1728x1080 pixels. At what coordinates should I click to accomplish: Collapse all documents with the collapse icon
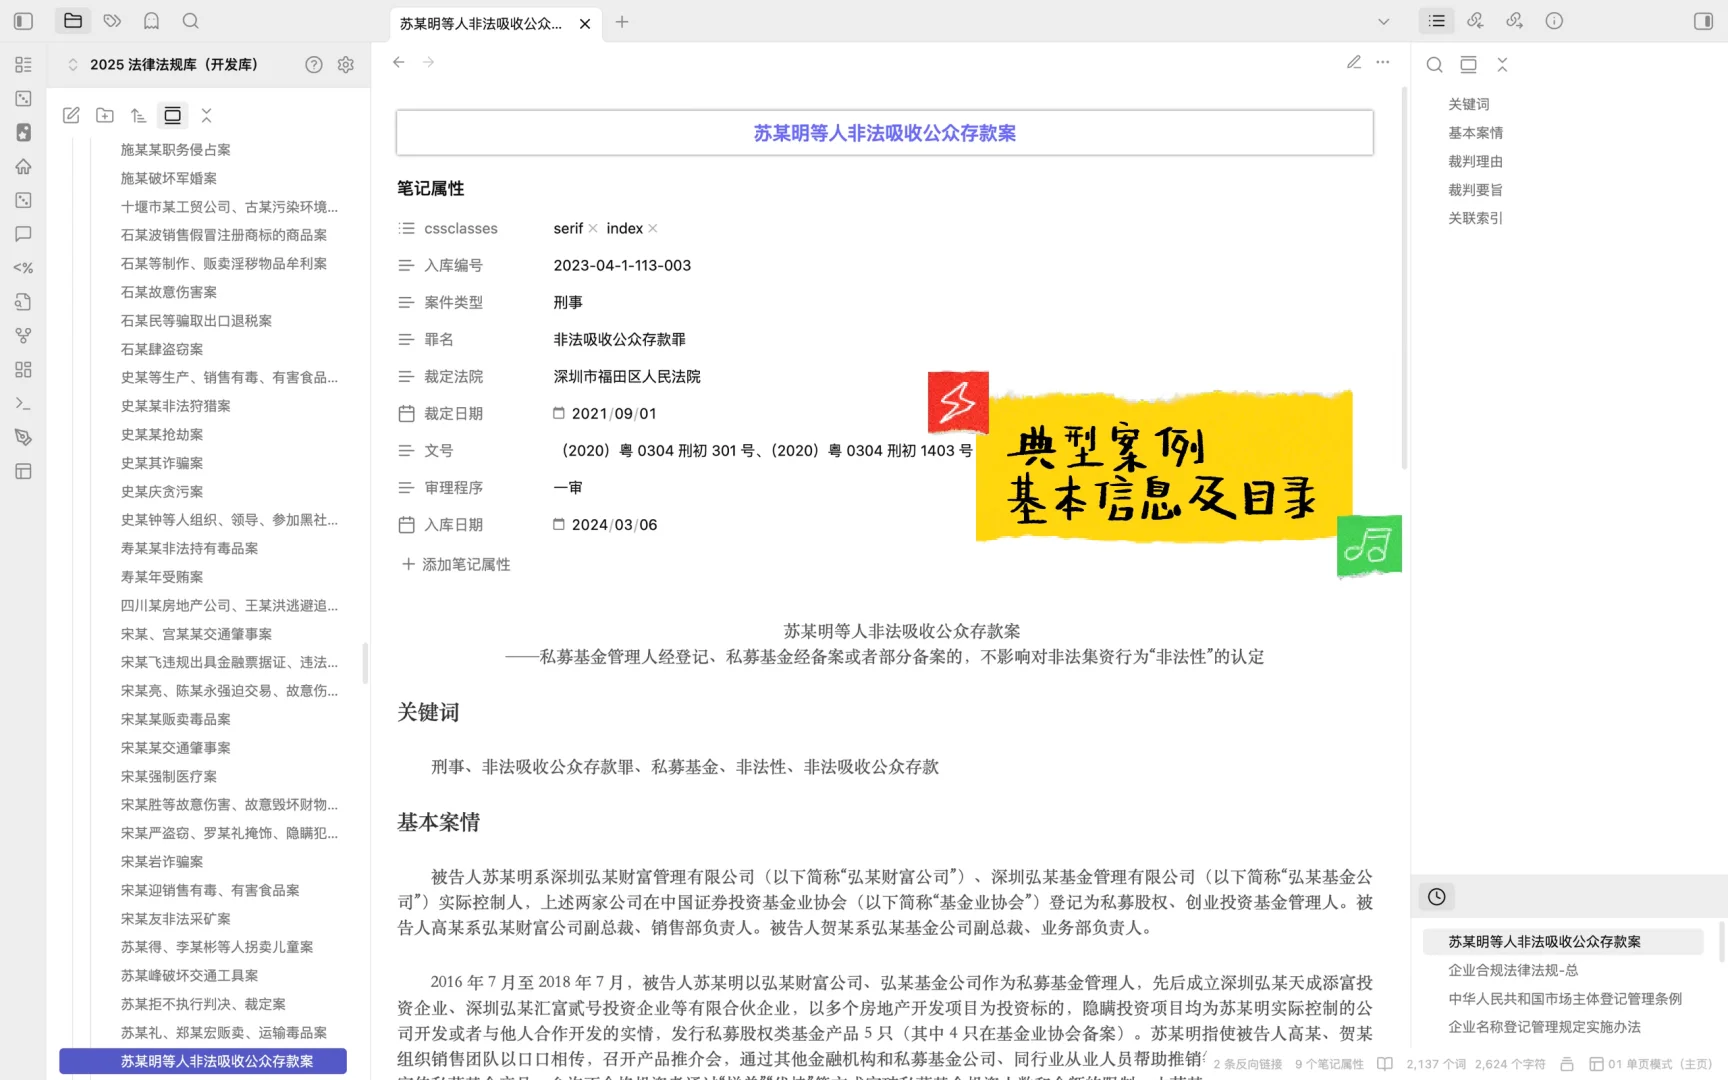[x=207, y=115]
